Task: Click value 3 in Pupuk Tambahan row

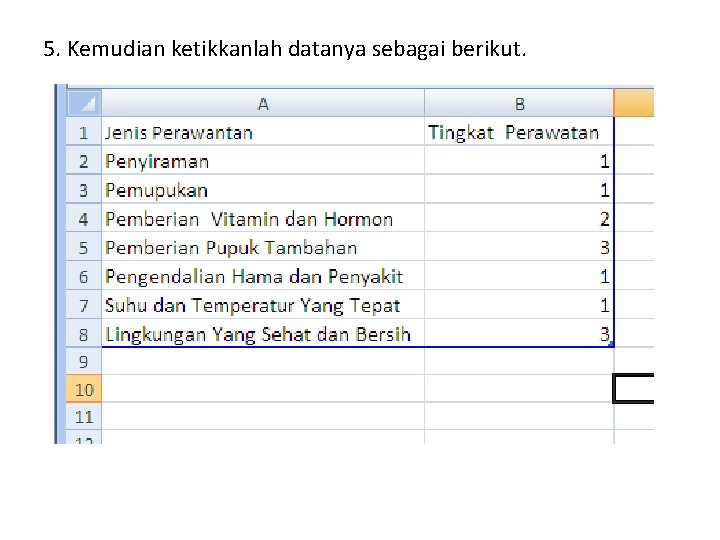Action: 519,248
